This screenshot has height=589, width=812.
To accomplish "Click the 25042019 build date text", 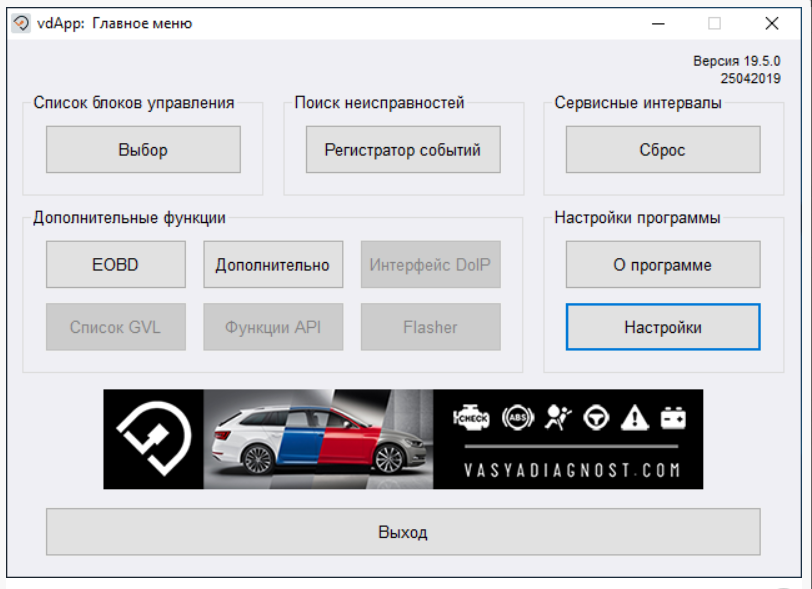I will (750, 79).
